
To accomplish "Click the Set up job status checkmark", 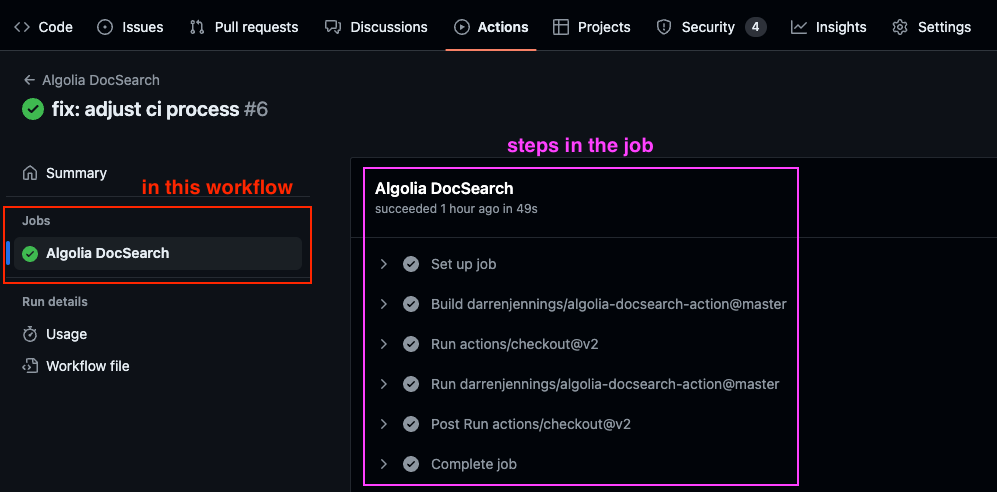I will [410, 264].
